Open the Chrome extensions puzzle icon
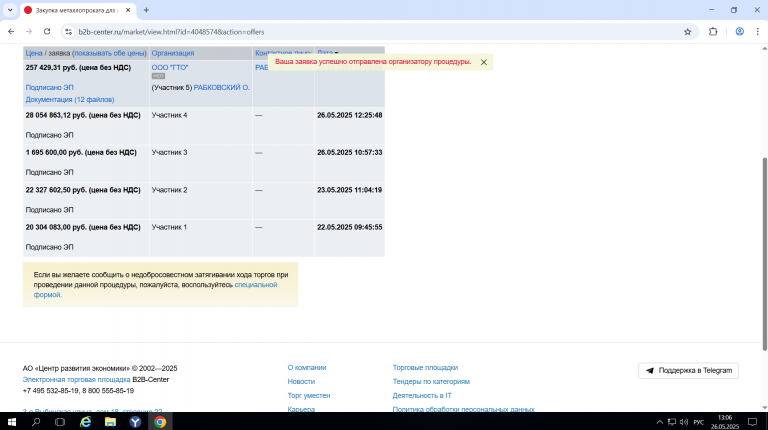768x430 pixels. coord(713,32)
